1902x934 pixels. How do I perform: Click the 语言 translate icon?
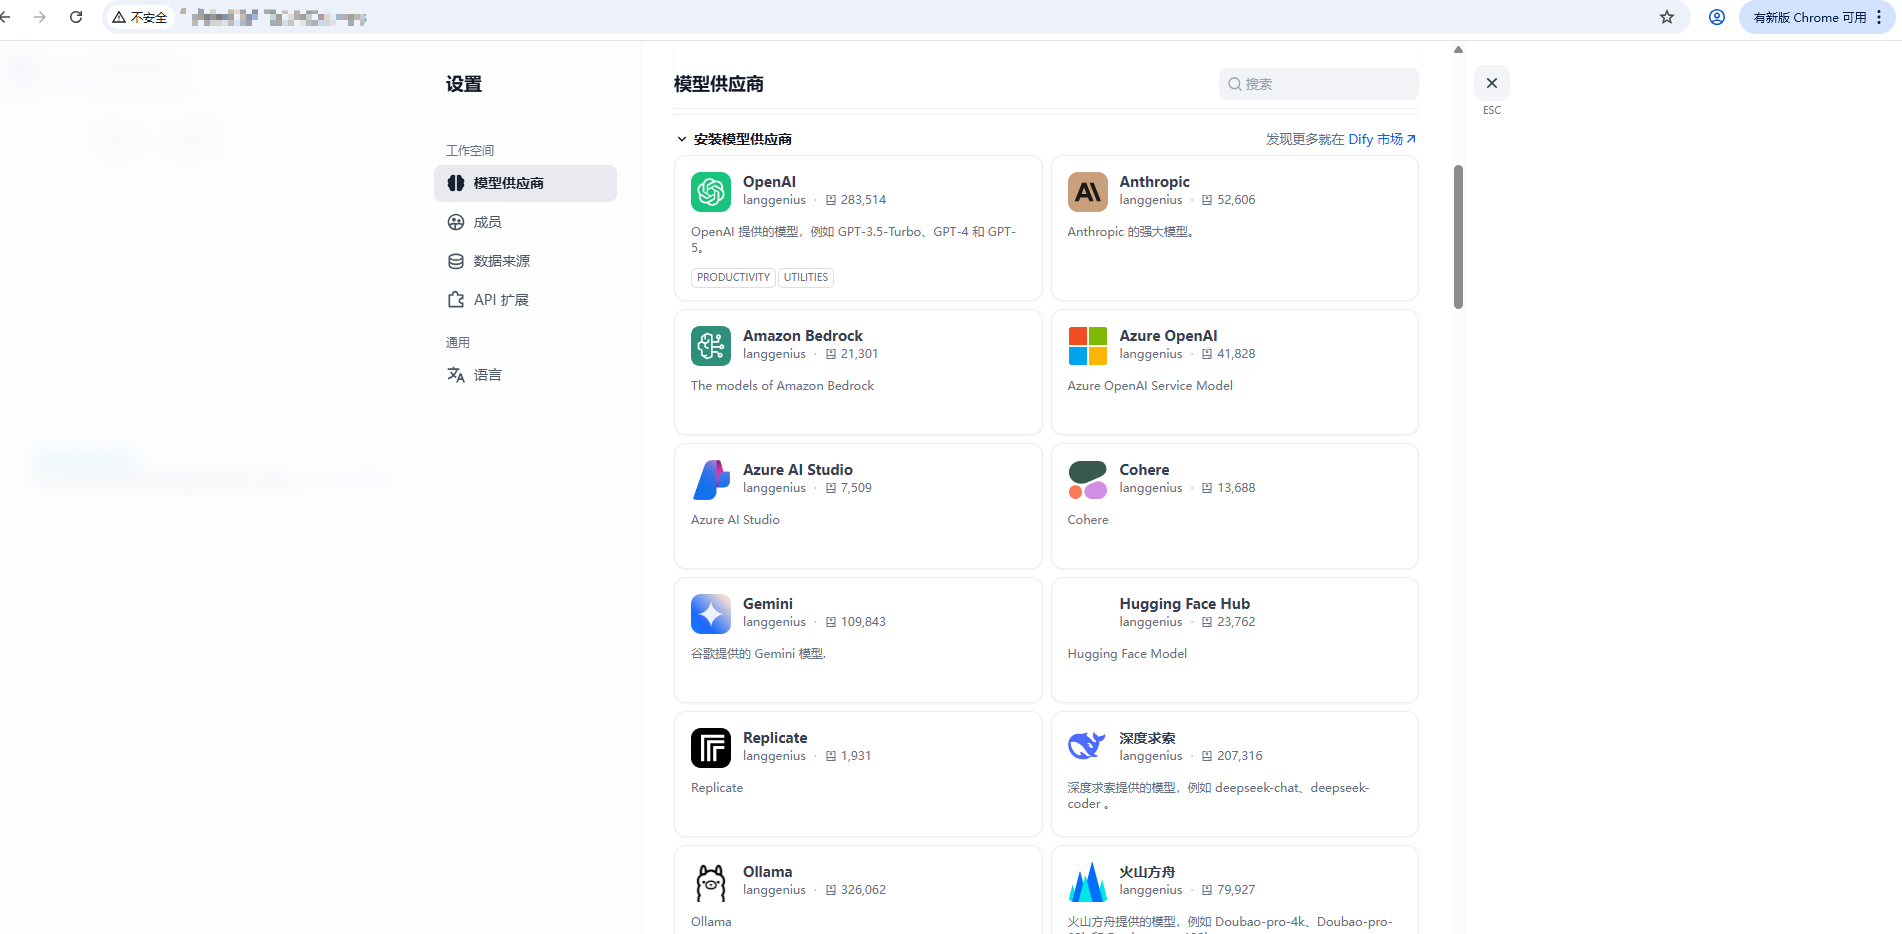click(456, 375)
